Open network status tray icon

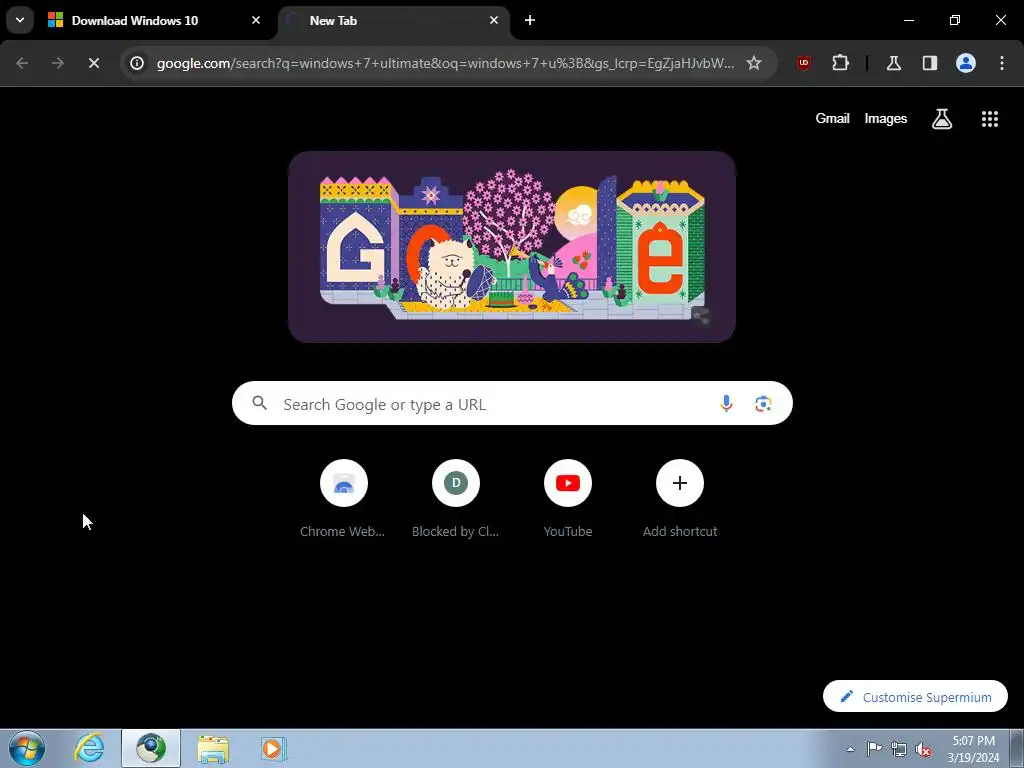click(899, 749)
